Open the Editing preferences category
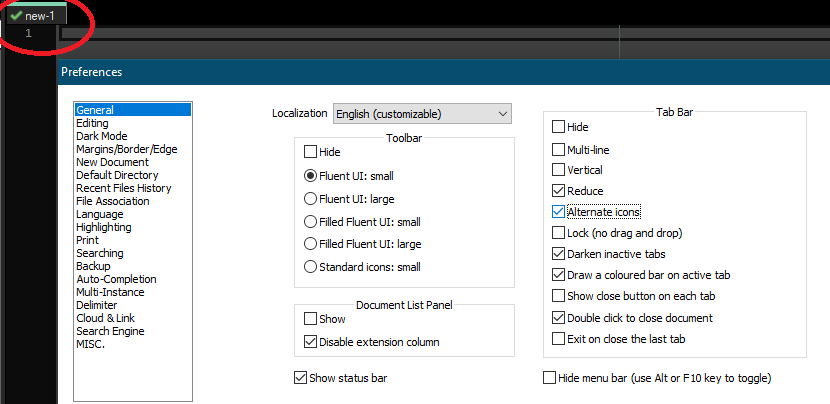 (92, 123)
